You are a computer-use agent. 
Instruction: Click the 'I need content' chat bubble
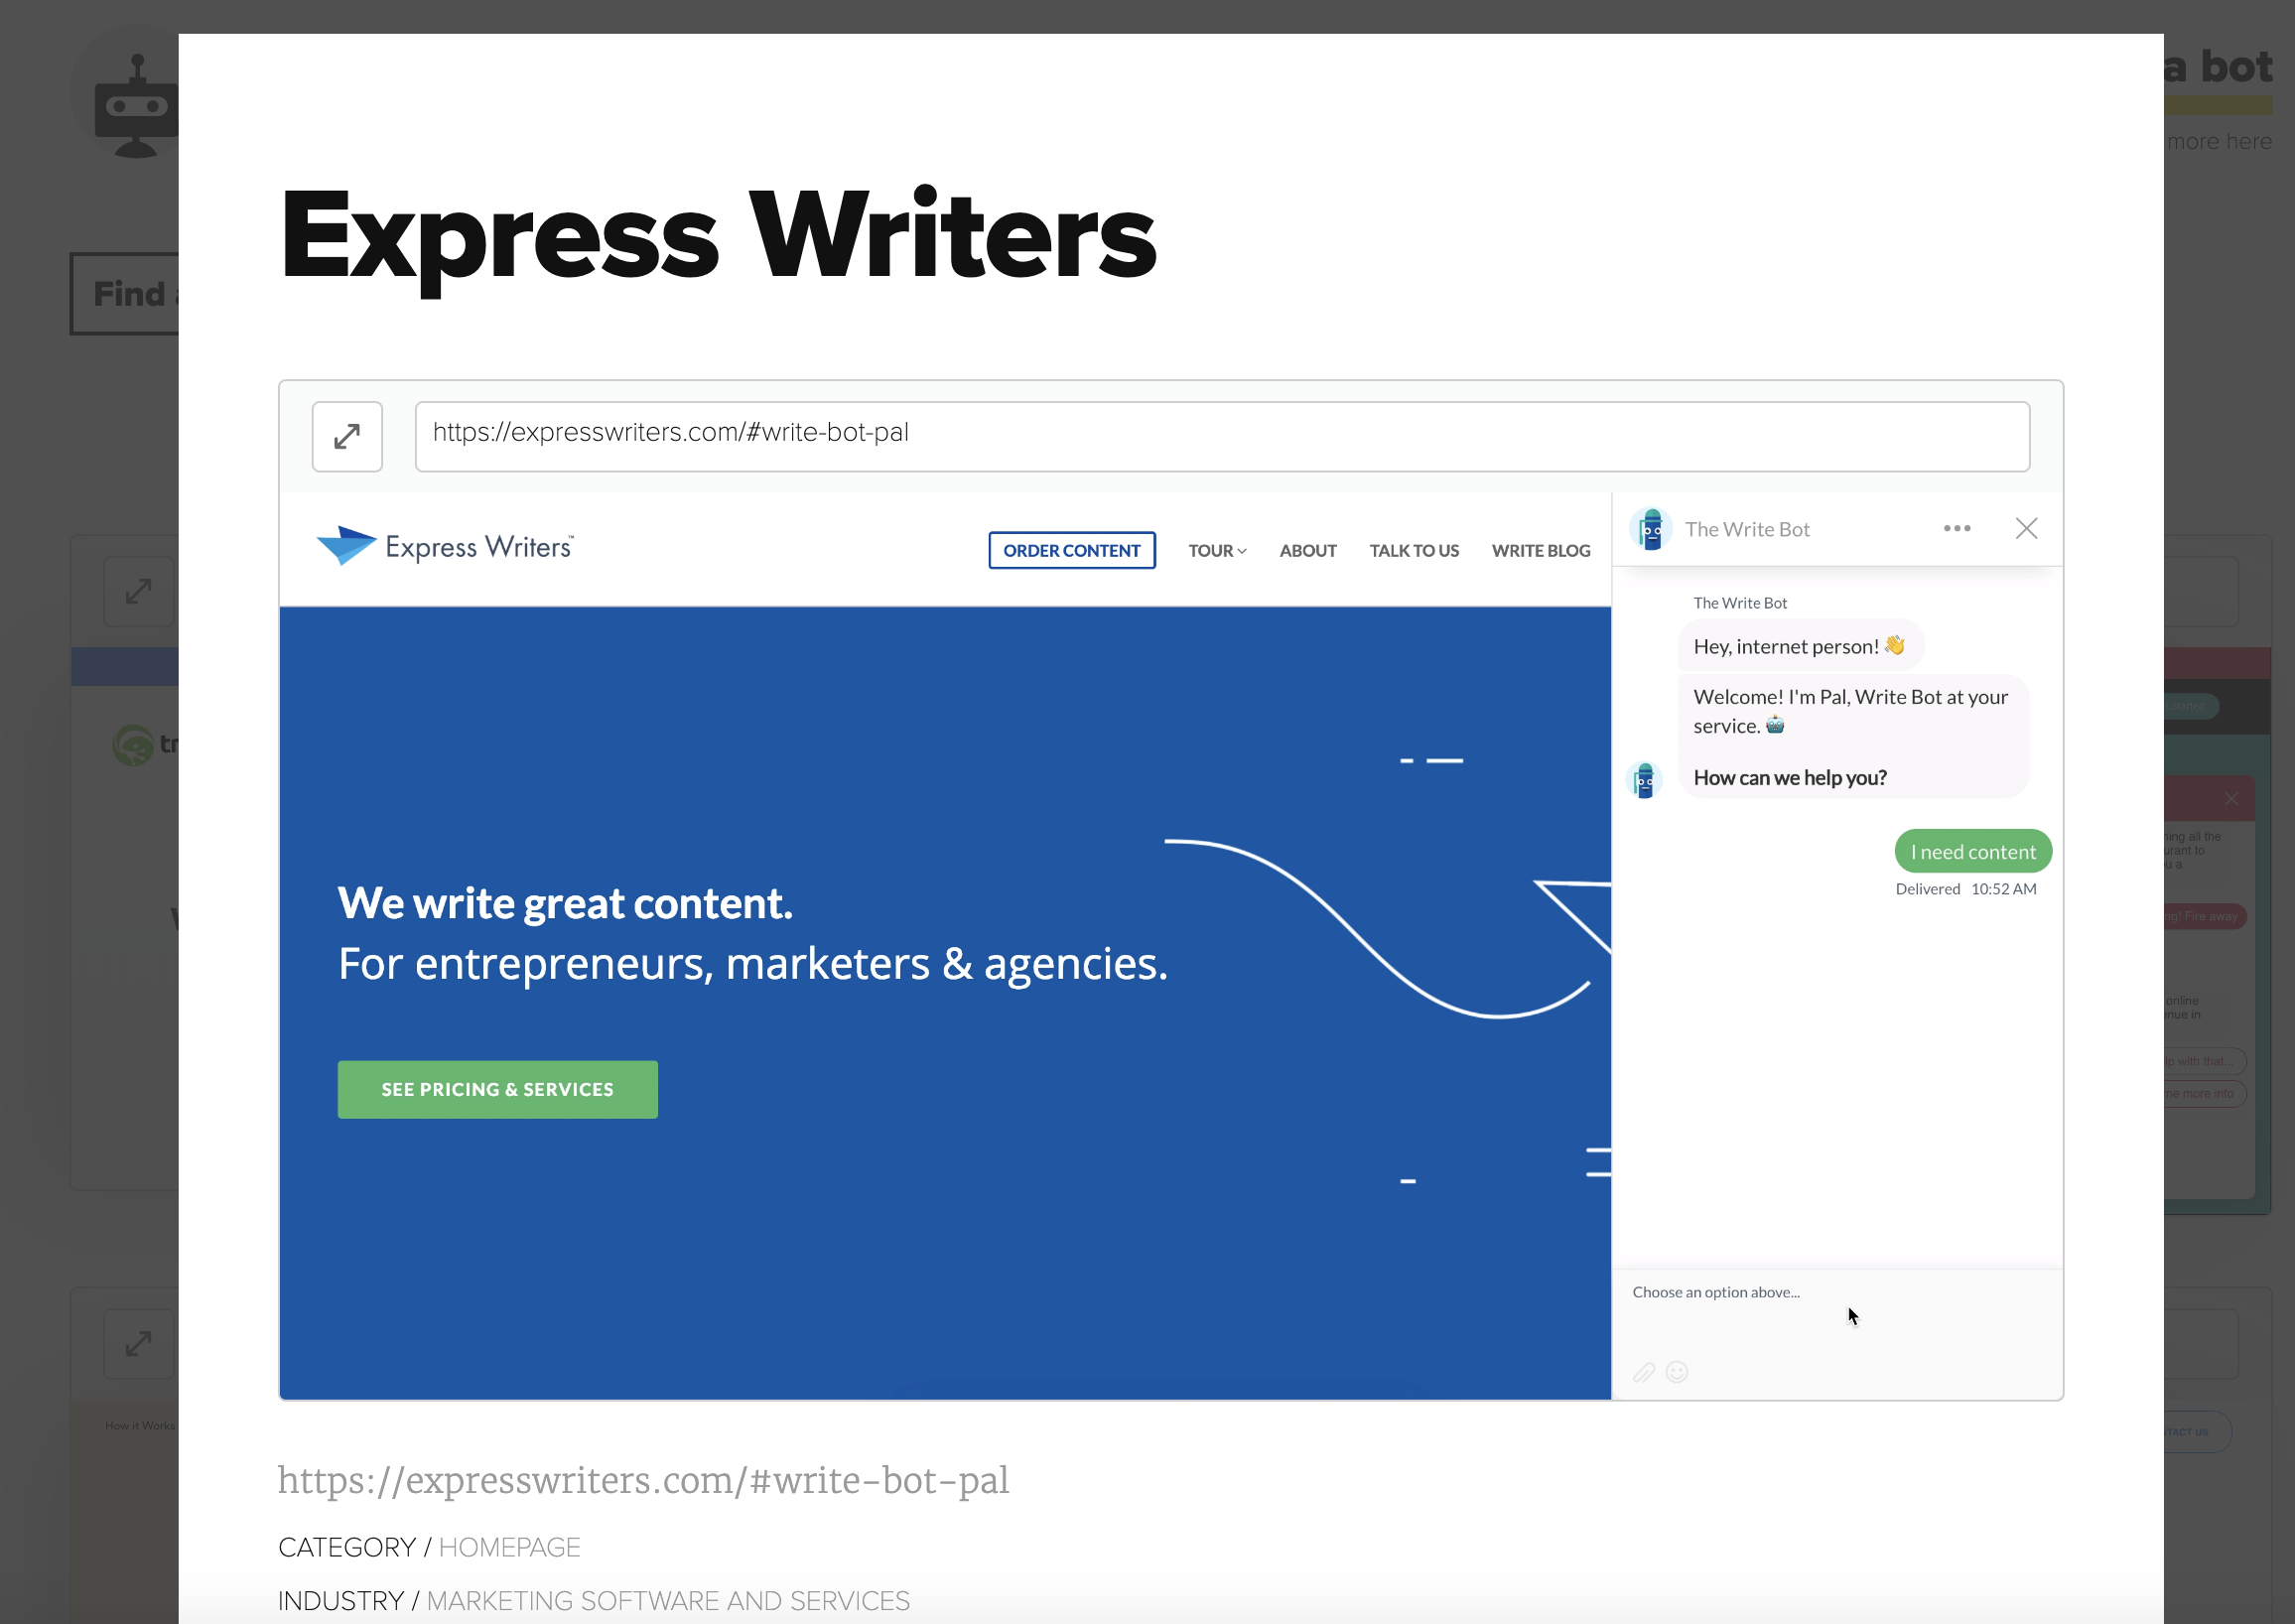[x=1972, y=852]
